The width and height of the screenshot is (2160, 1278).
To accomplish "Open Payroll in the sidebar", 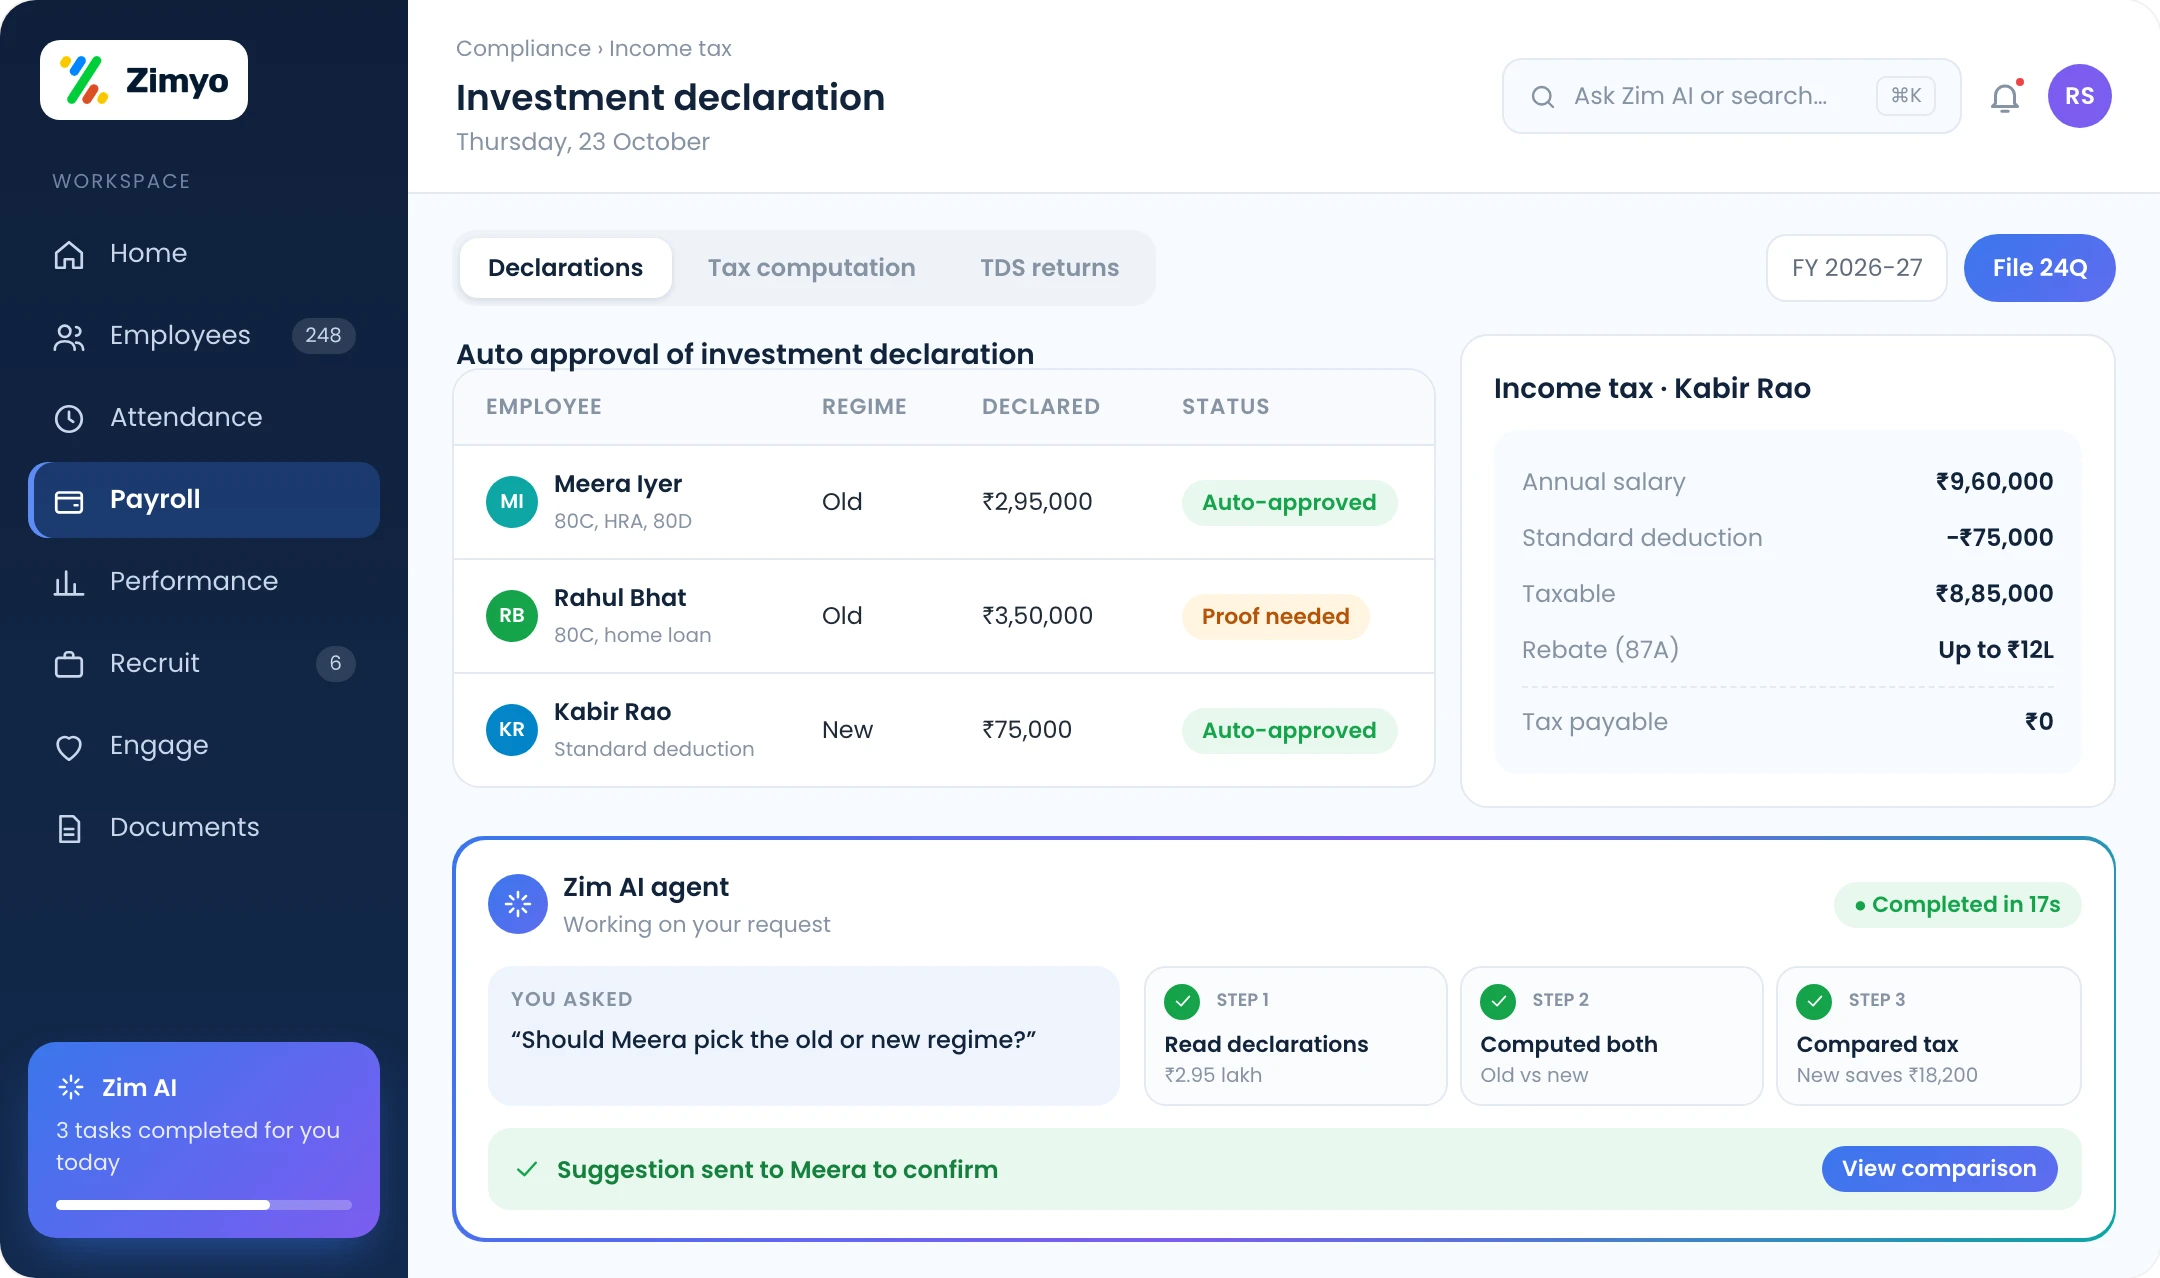I will [x=205, y=500].
